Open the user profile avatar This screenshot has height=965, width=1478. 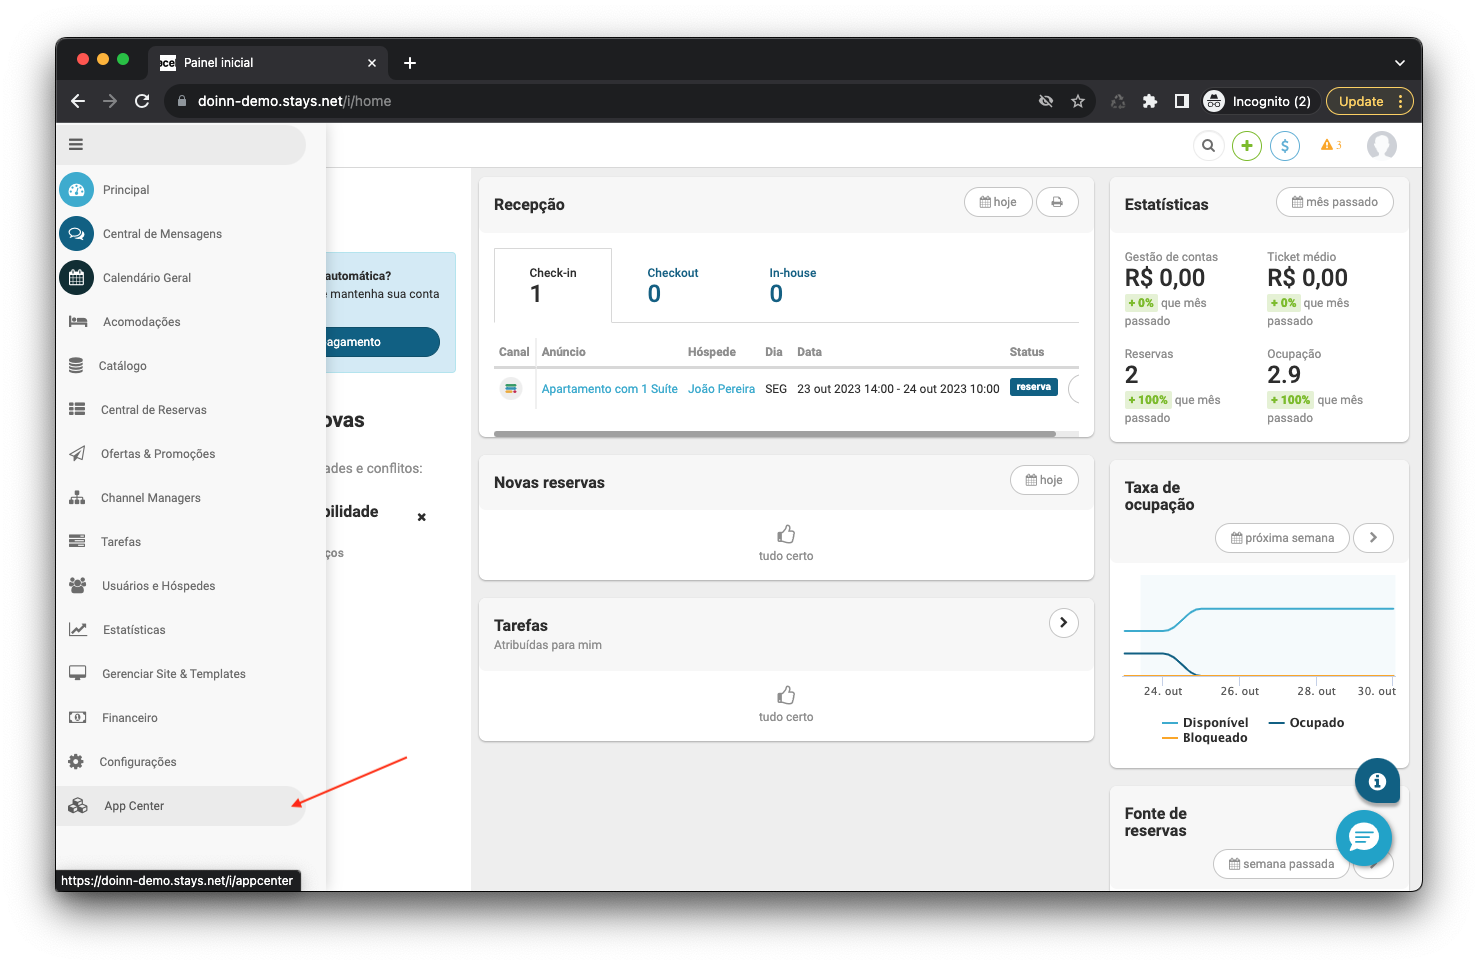click(x=1381, y=146)
